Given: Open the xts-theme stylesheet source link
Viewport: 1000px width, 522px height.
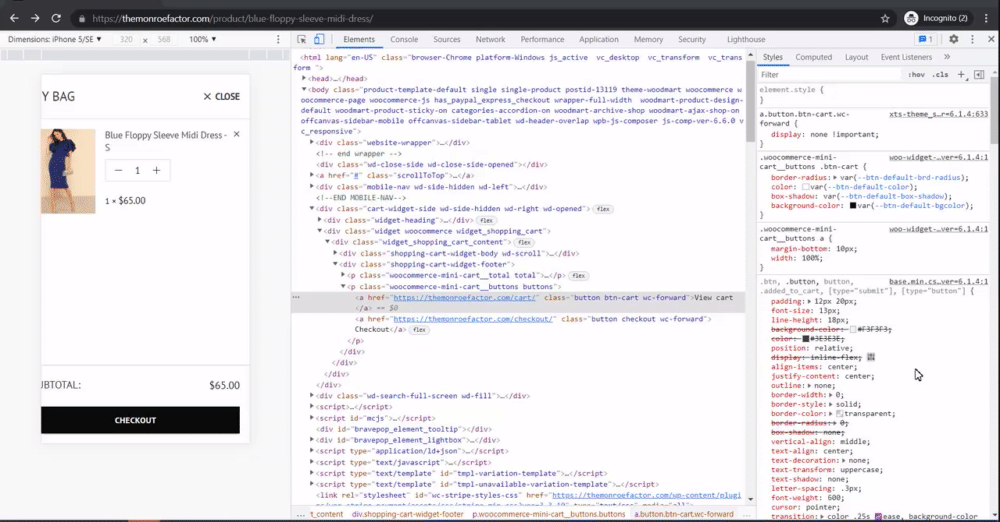Looking at the screenshot, I should [938, 114].
